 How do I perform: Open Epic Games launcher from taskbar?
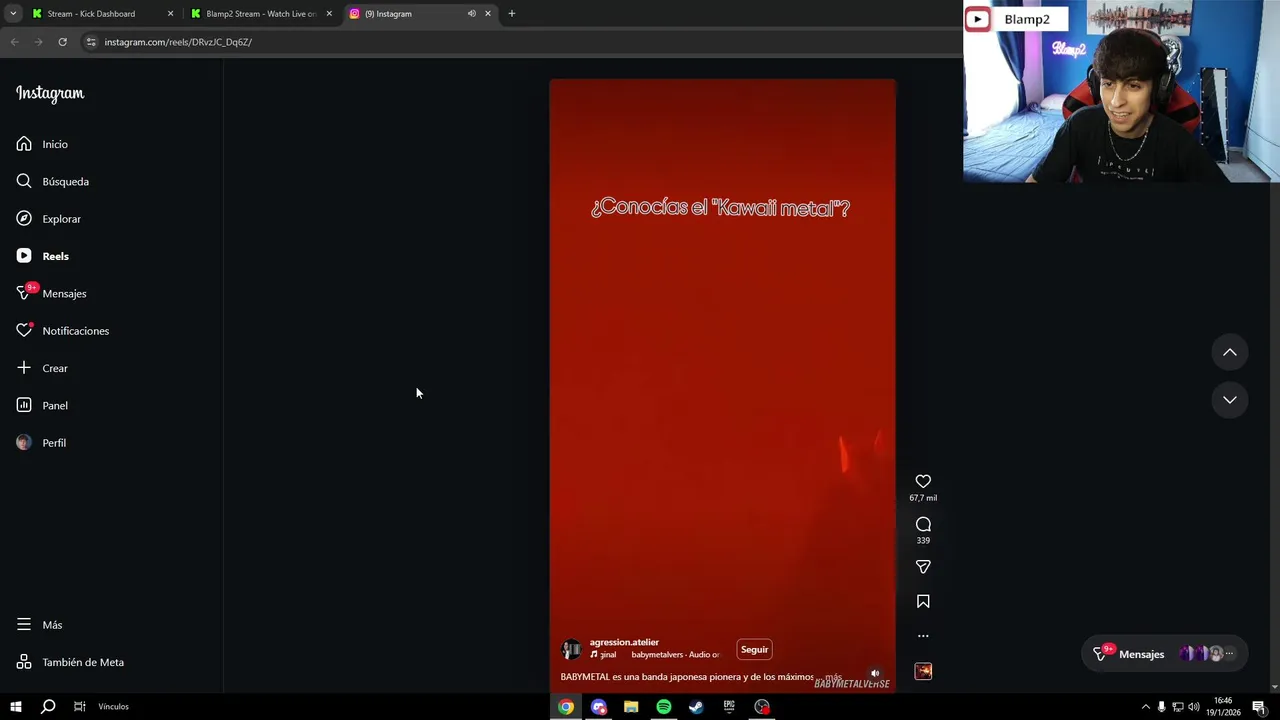pos(729,707)
